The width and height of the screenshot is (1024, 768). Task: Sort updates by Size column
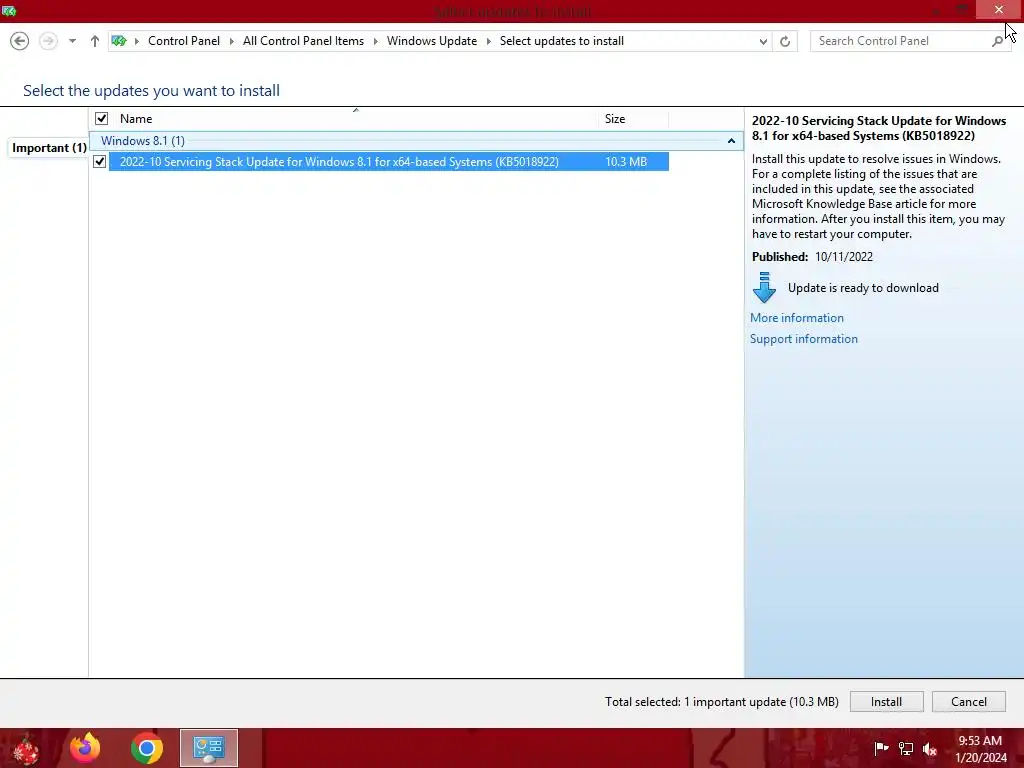pyautogui.click(x=615, y=119)
